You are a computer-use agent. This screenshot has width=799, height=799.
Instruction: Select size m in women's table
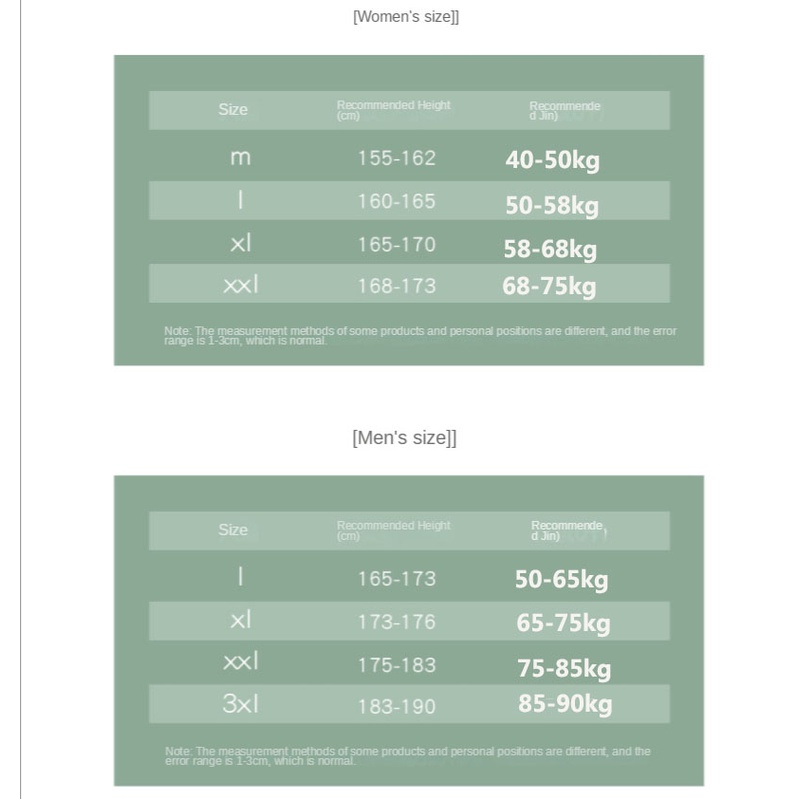click(240, 158)
